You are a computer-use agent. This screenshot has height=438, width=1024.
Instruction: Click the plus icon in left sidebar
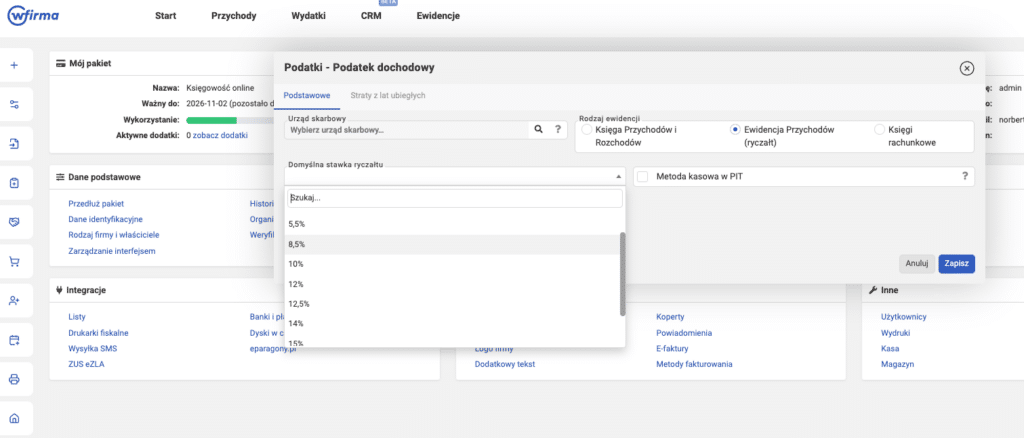pyautogui.click(x=14, y=65)
